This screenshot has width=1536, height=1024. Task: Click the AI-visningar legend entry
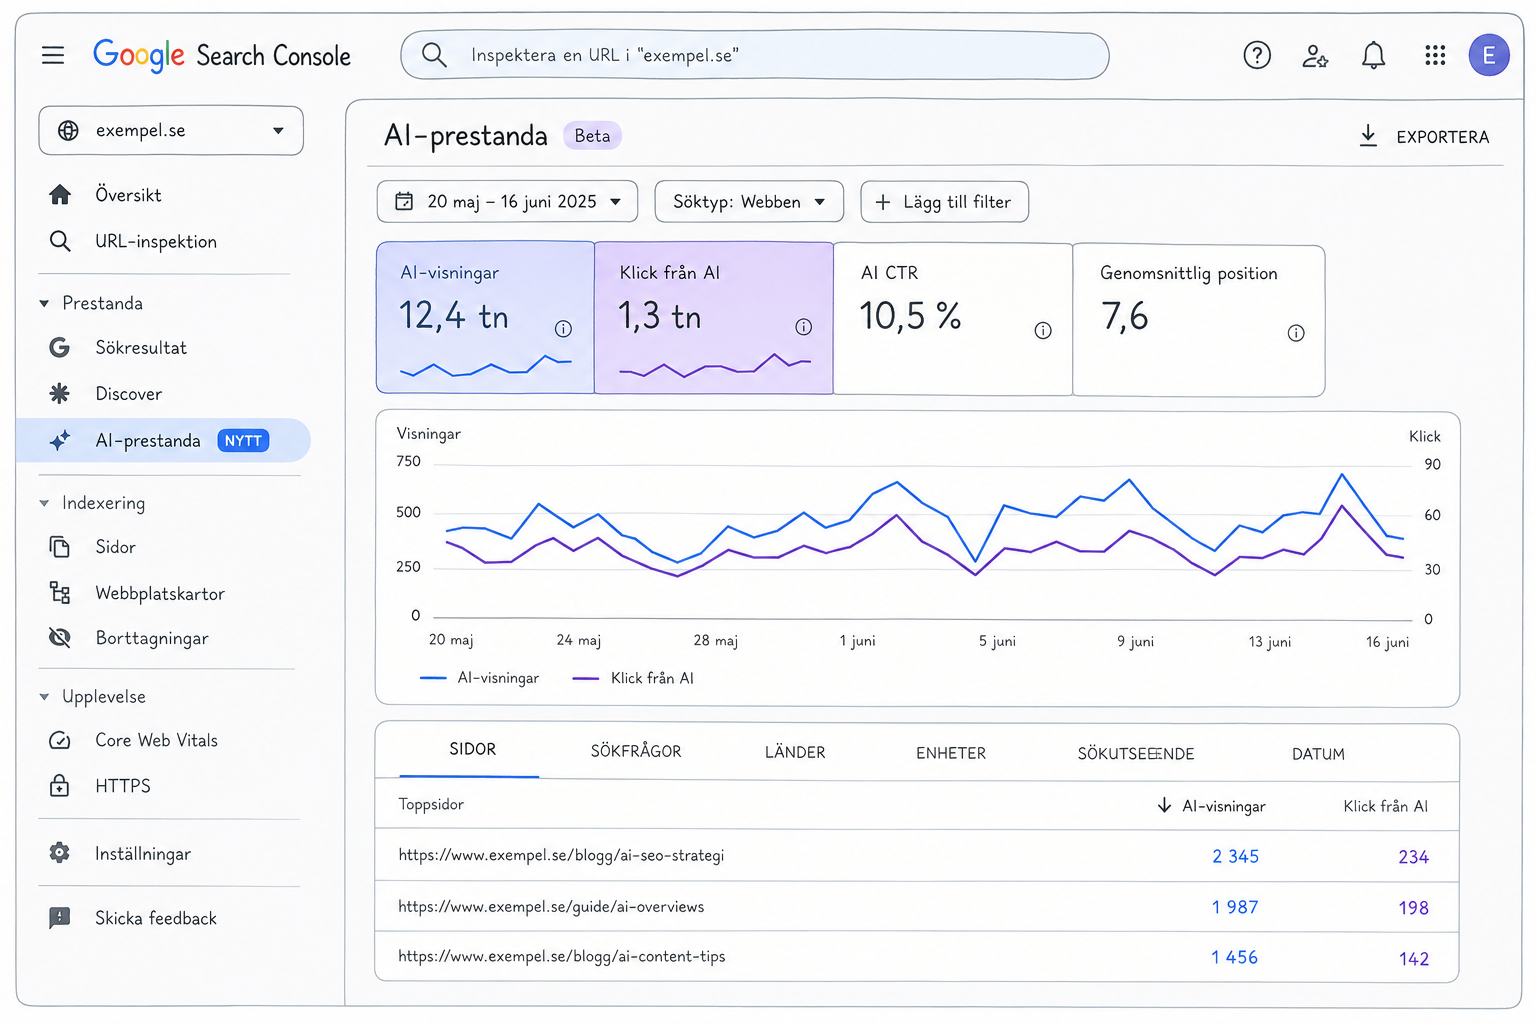coord(479,678)
